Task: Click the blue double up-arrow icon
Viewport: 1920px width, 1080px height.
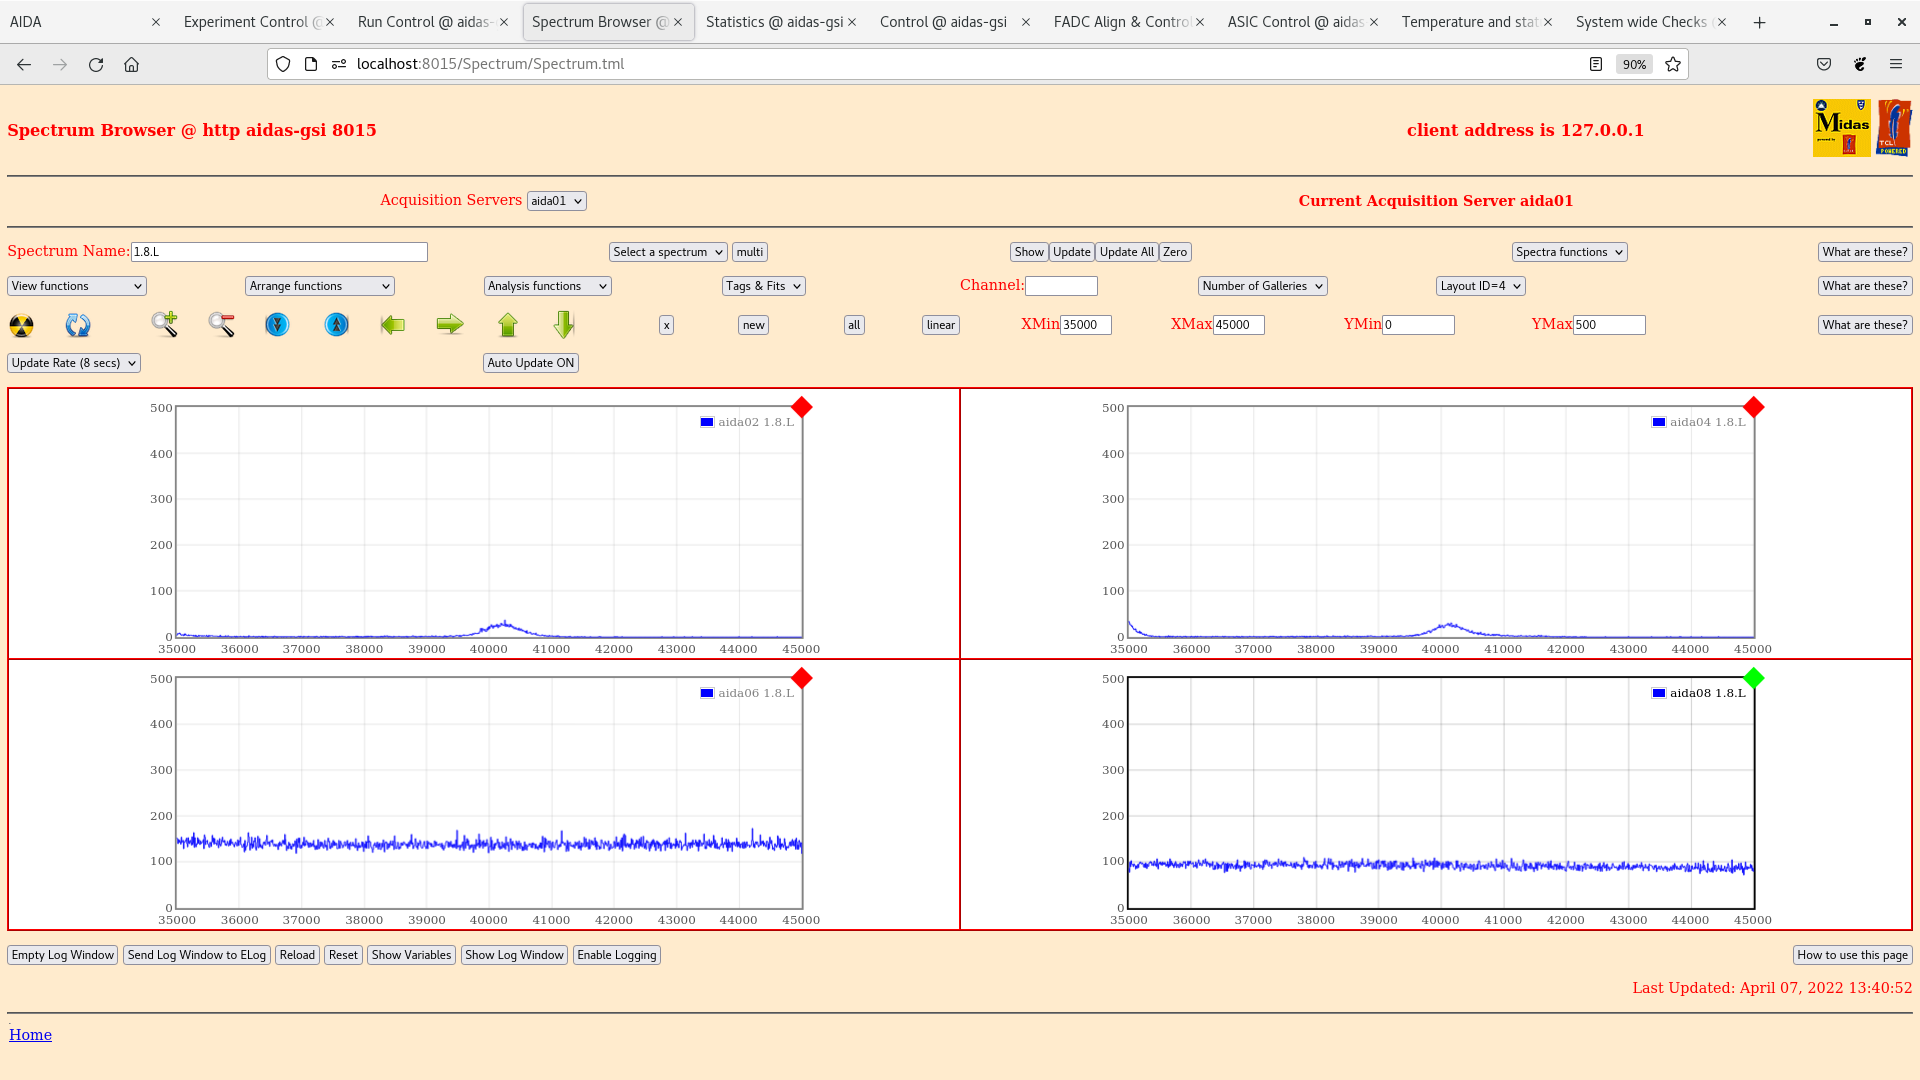Action: coord(336,325)
